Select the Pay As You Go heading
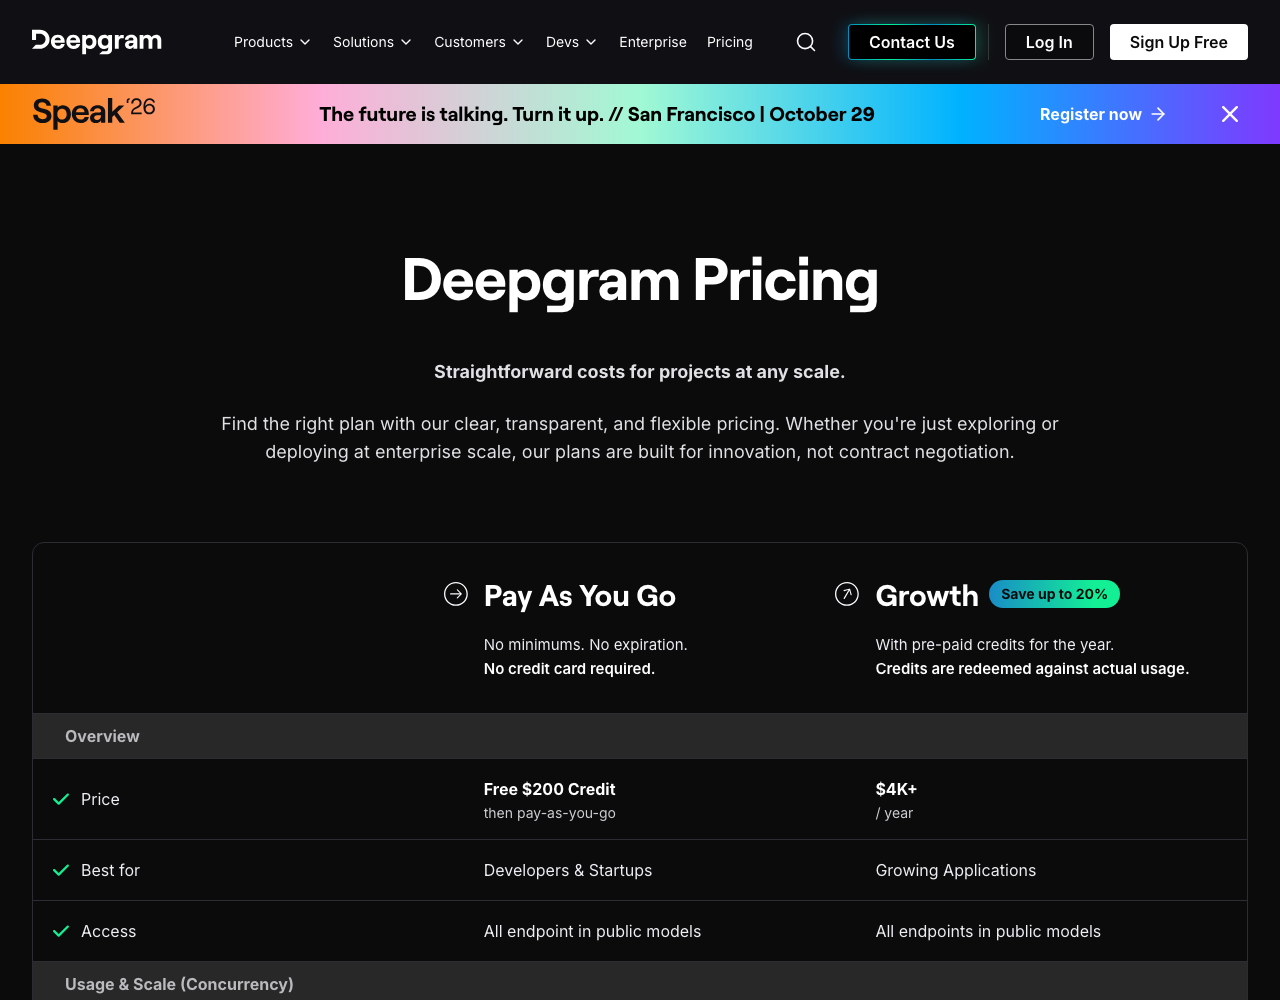The image size is (1280, 1000). 580,596
